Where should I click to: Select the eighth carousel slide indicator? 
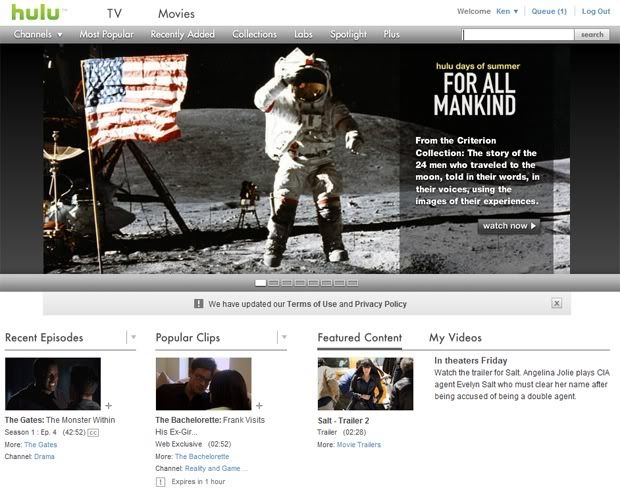pyautogui.click(x=353, y=283)
